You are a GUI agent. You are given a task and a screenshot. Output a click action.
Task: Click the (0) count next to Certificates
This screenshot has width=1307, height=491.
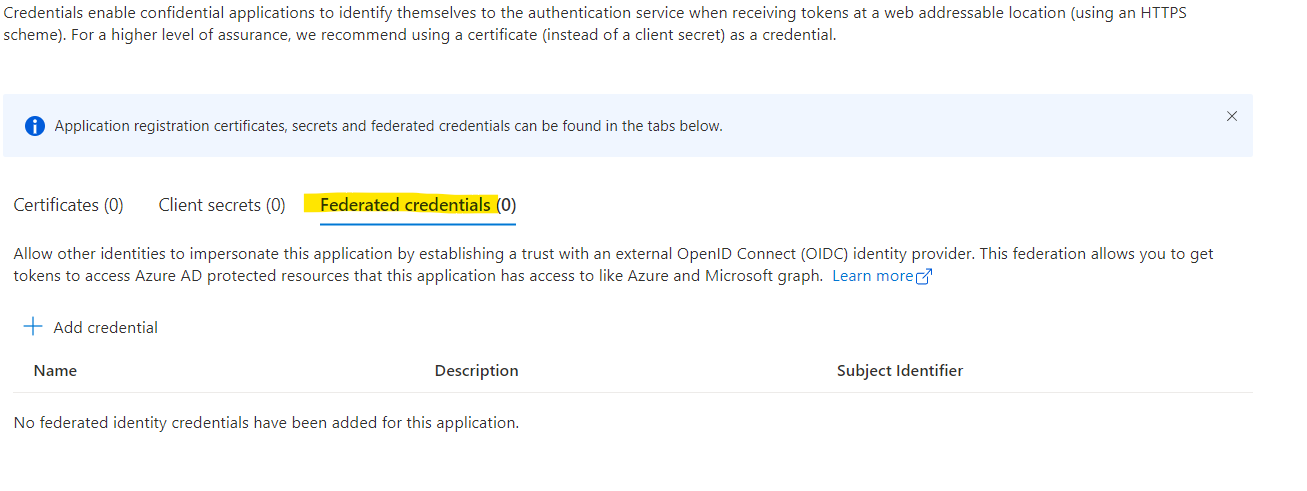(113, 205)
